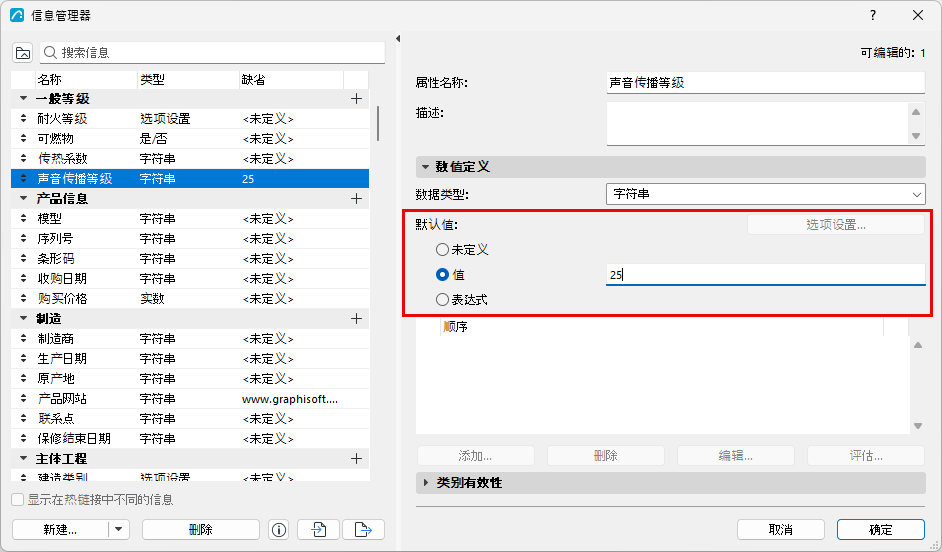The image size is (942, 552).
Task: Click the 评估... button
Action: point(866,456)
